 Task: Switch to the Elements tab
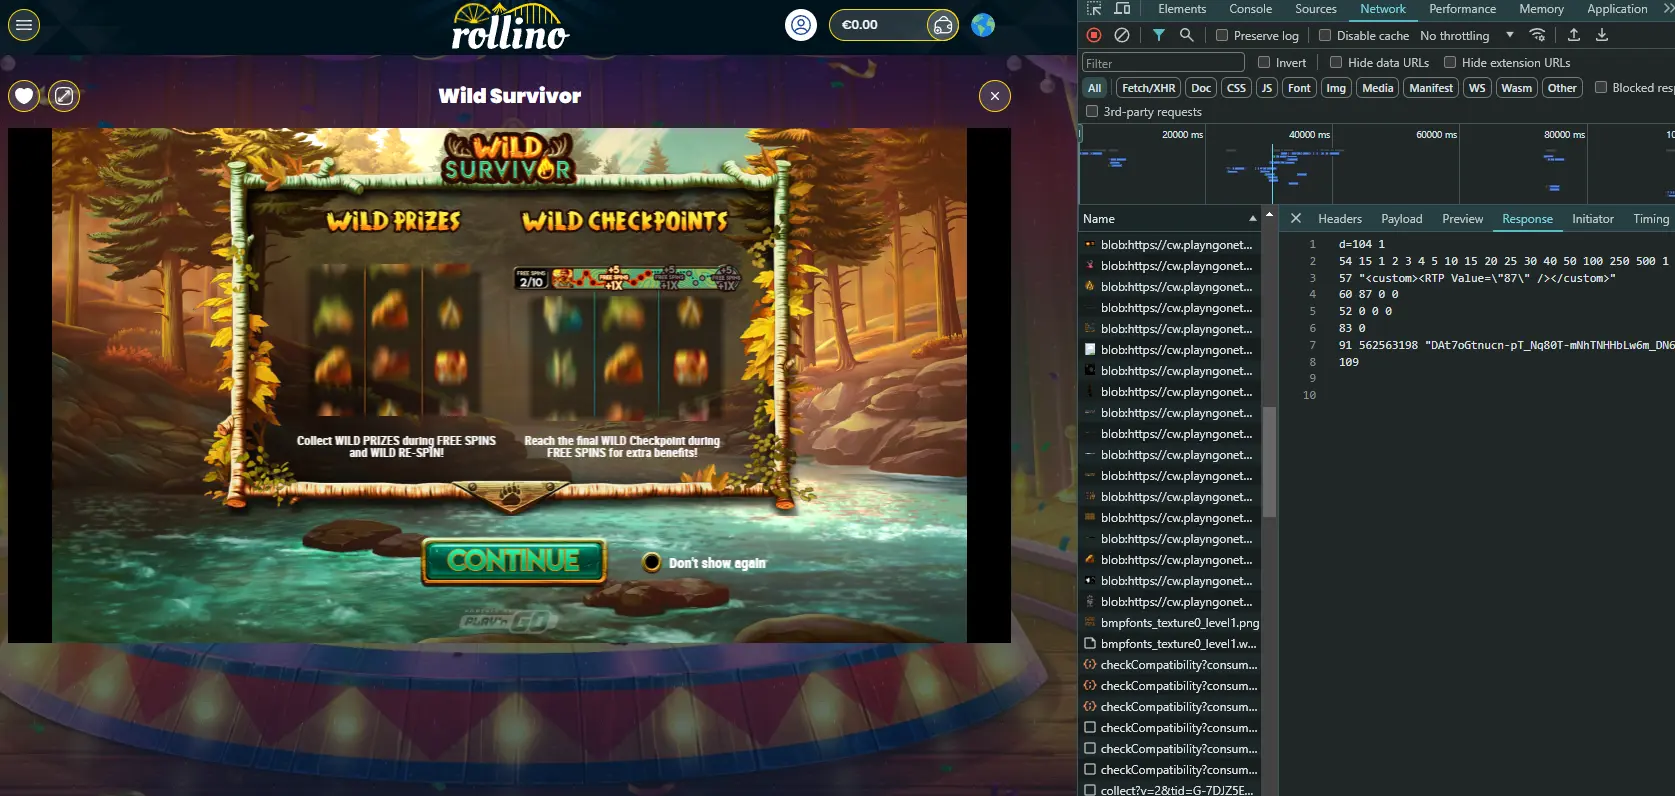pos(1182,9)
